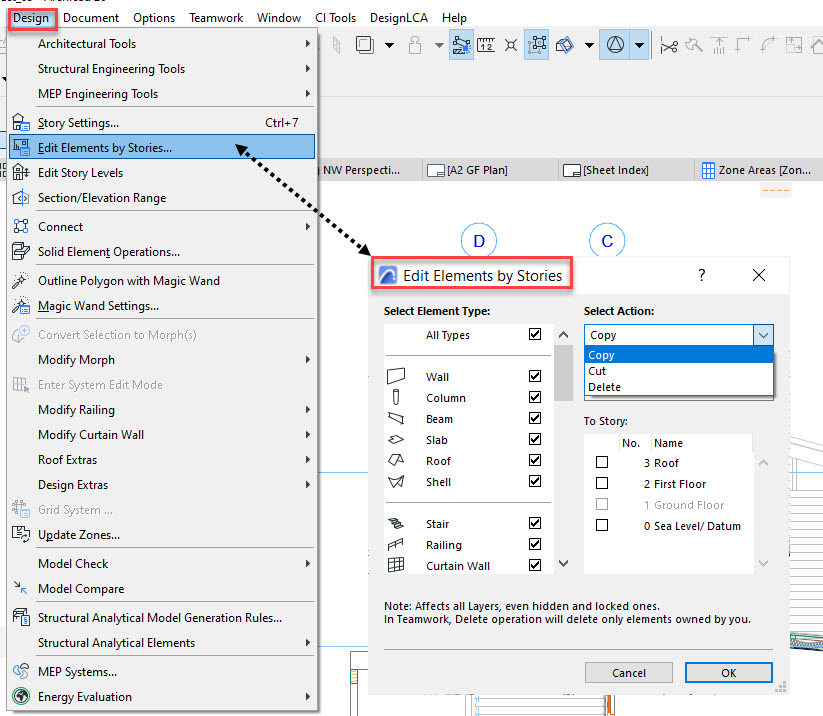This screenshot has height=716, width=823.
Task: Click the overlapping squares toolbar icon
Action: pyautogui.click(x=364, y=45)
